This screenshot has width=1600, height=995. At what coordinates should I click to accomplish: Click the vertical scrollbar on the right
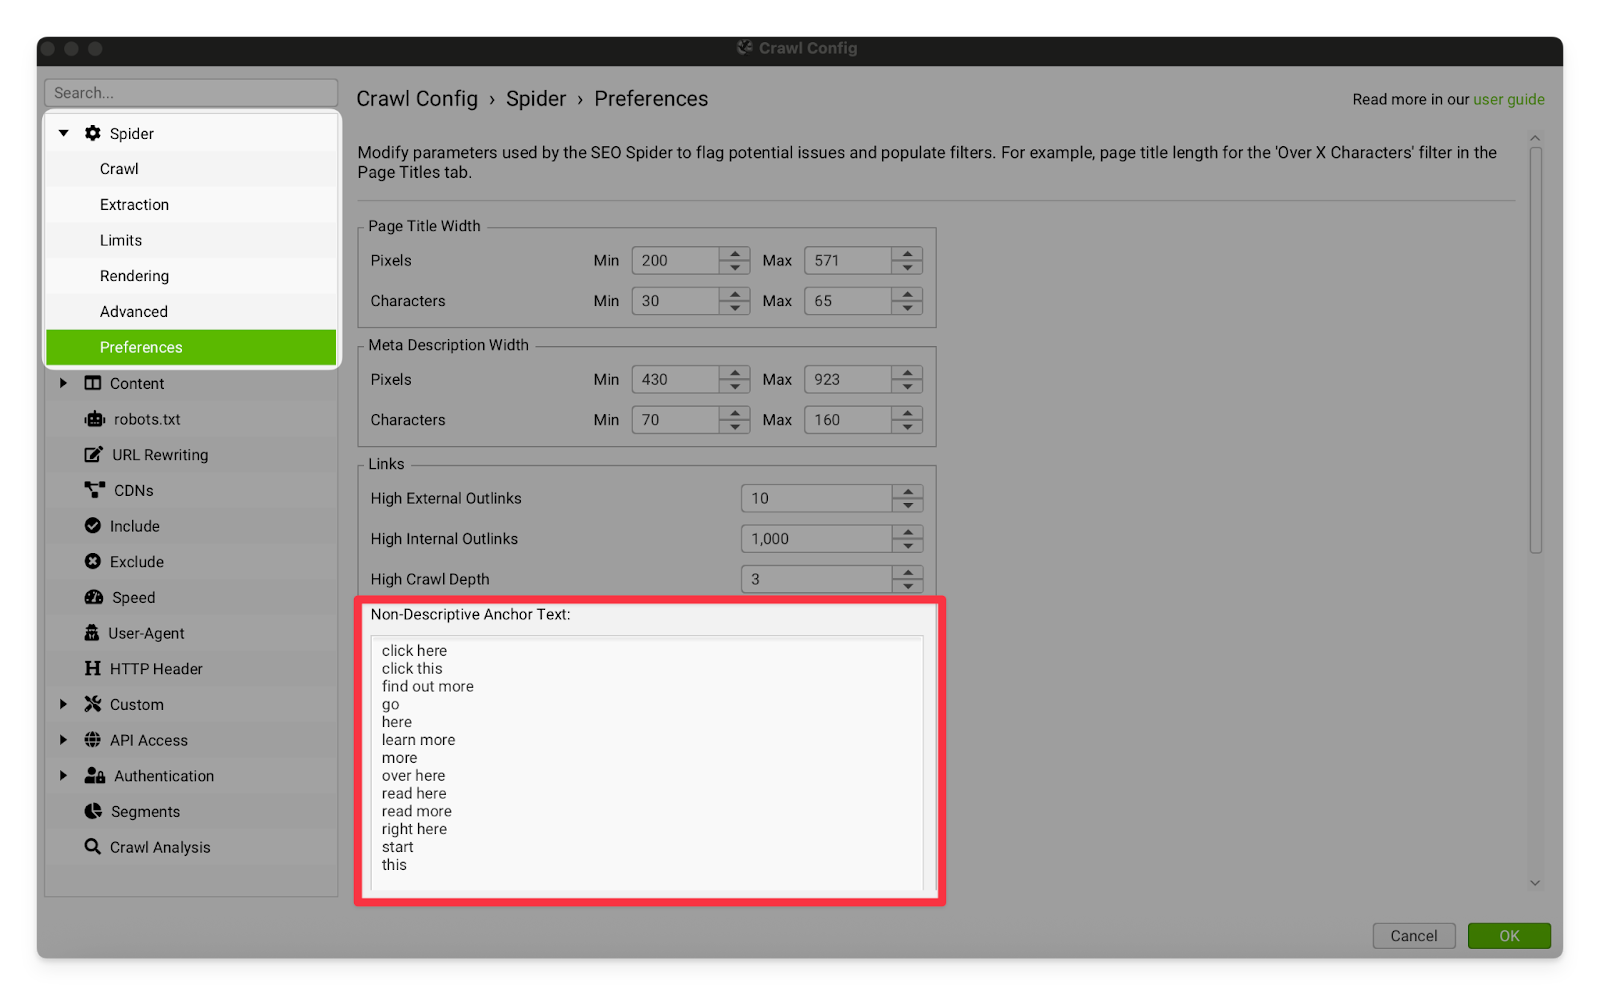click(1535, 350)
